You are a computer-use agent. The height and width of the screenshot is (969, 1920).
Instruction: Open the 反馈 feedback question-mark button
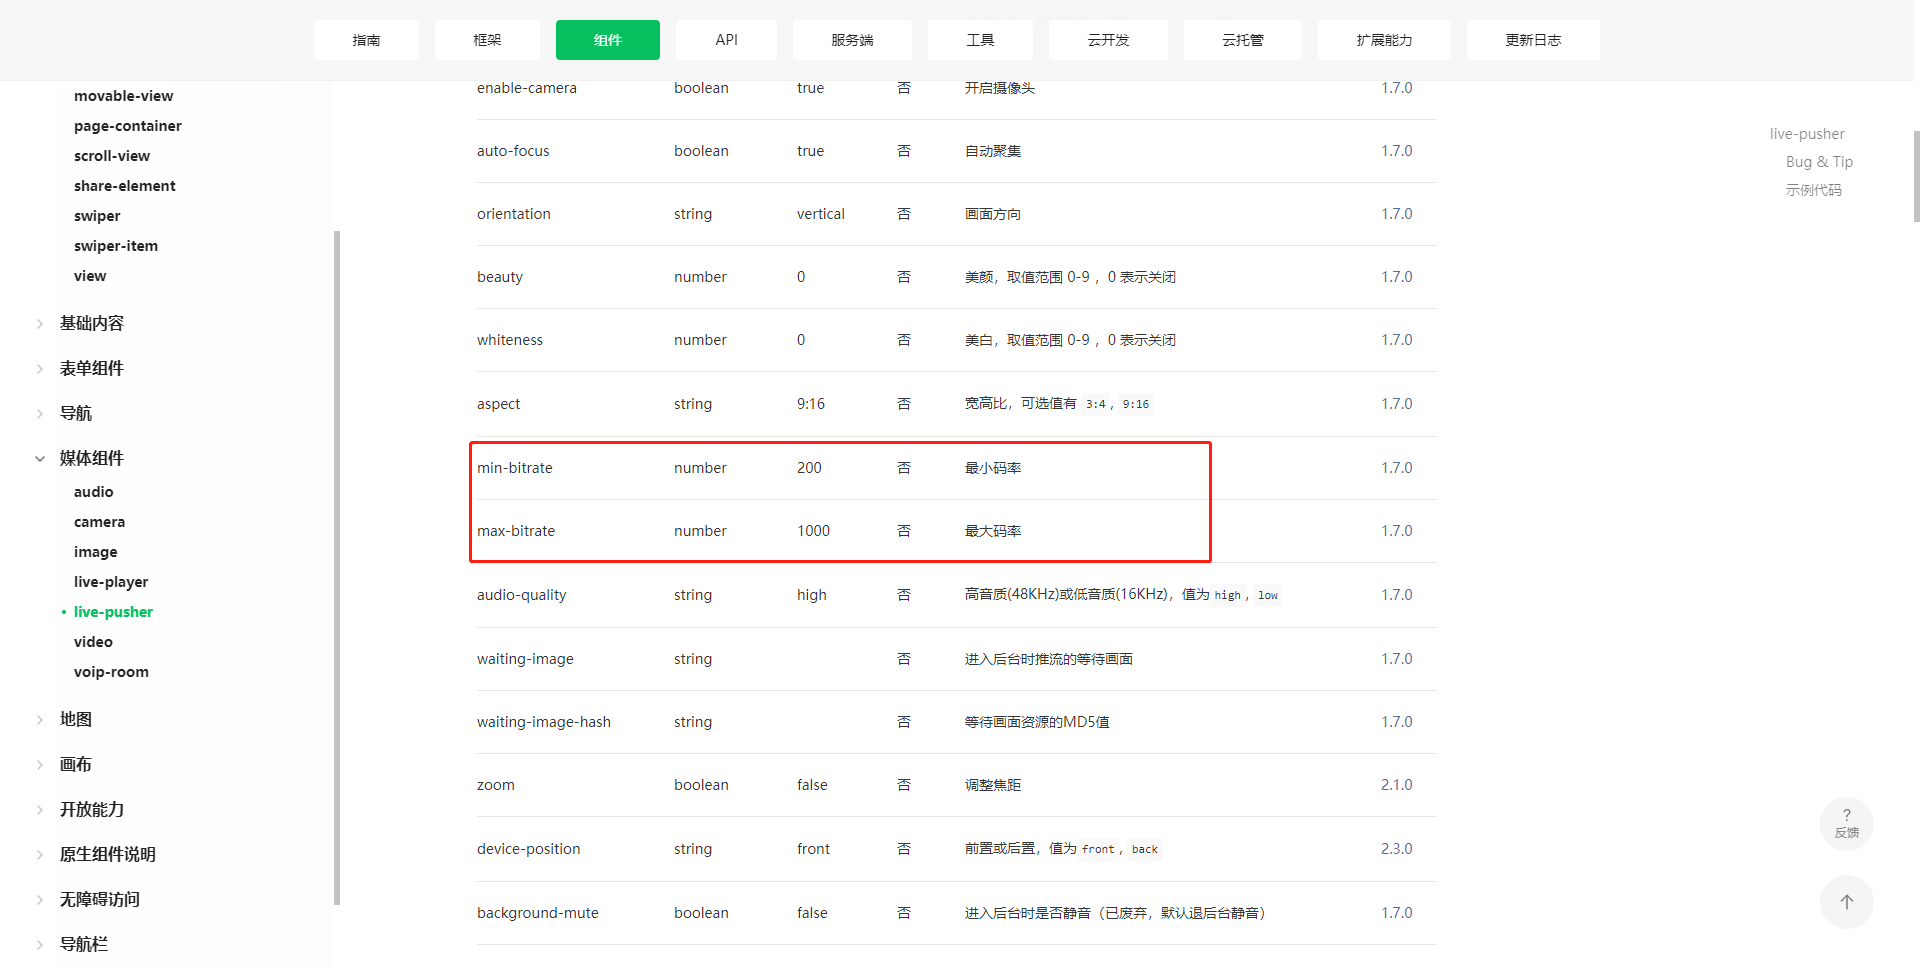click(1846, 823)
